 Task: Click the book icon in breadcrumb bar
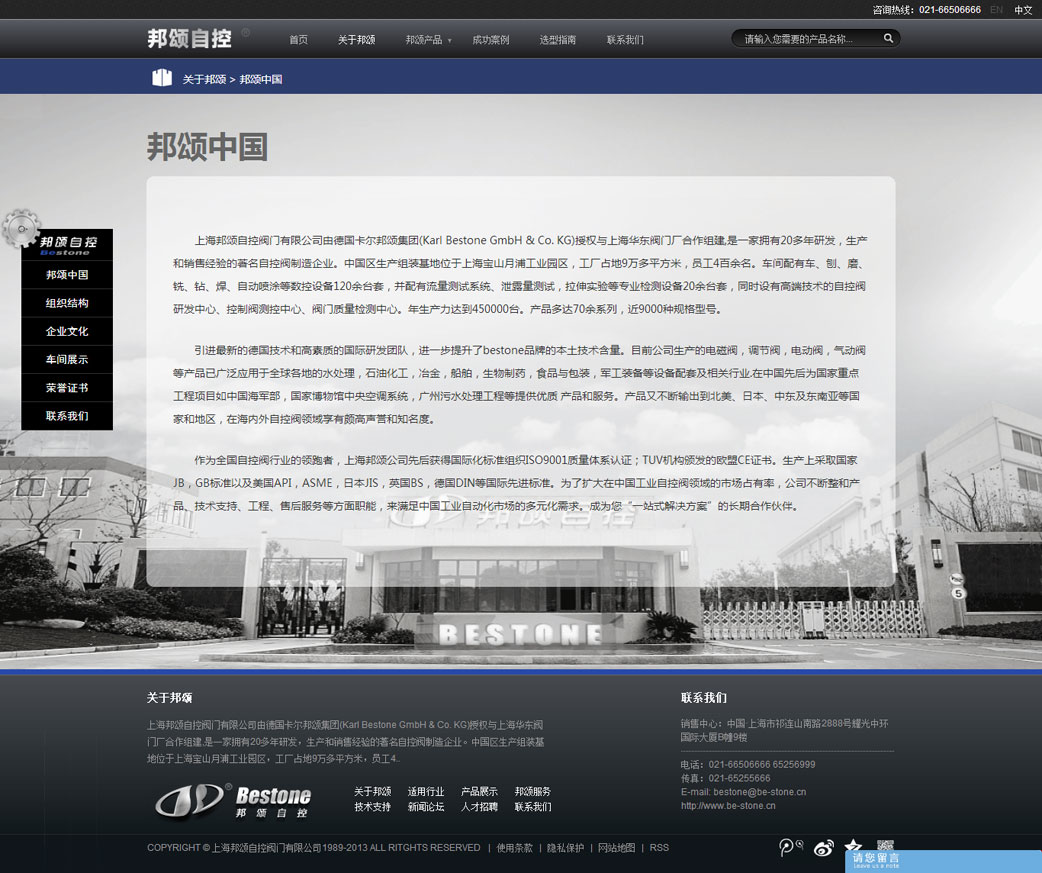coord(161,78)
